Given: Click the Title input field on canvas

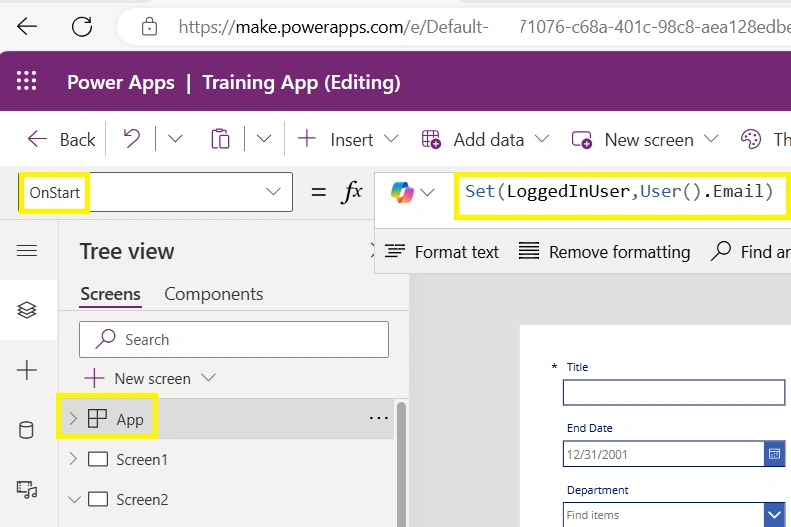Looking at the screenshot, I should tap(674, 392).
